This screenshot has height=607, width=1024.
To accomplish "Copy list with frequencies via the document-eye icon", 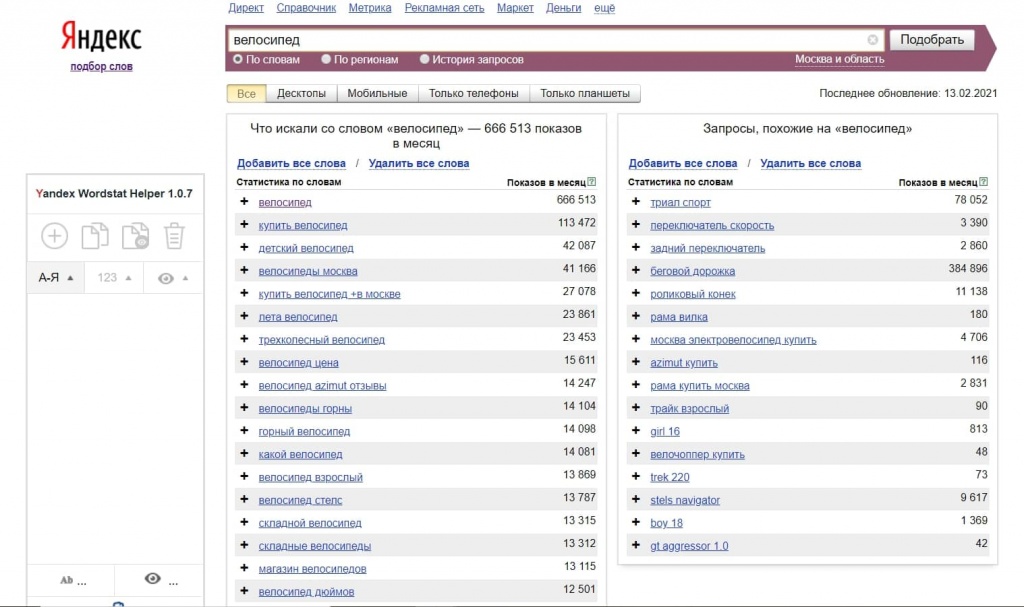I will (136, 235).
